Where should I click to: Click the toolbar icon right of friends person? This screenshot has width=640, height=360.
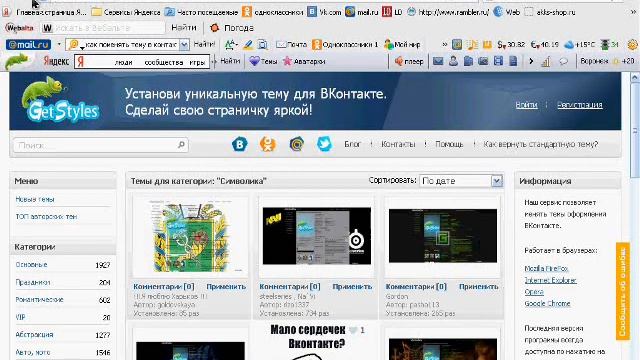[468, 61]
